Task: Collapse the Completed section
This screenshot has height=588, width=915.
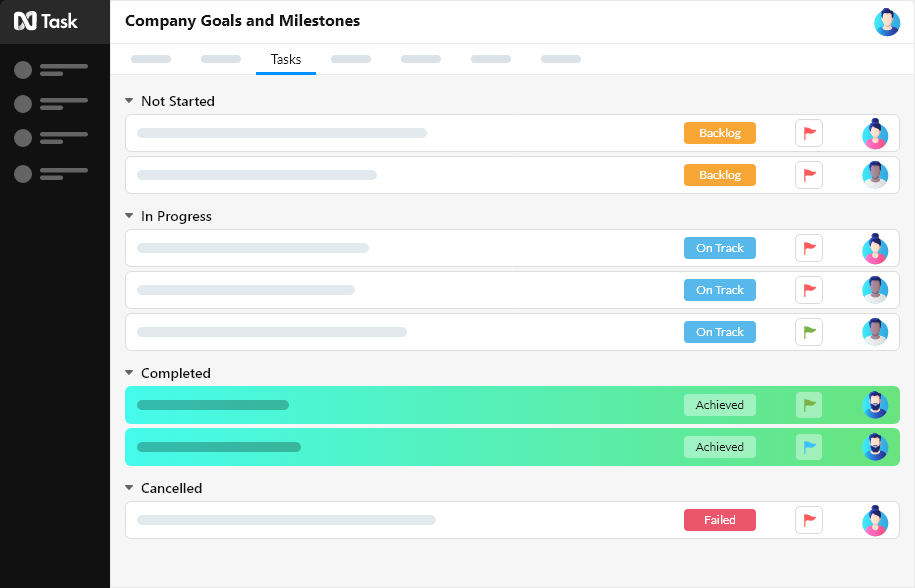Action: (128, 372)
